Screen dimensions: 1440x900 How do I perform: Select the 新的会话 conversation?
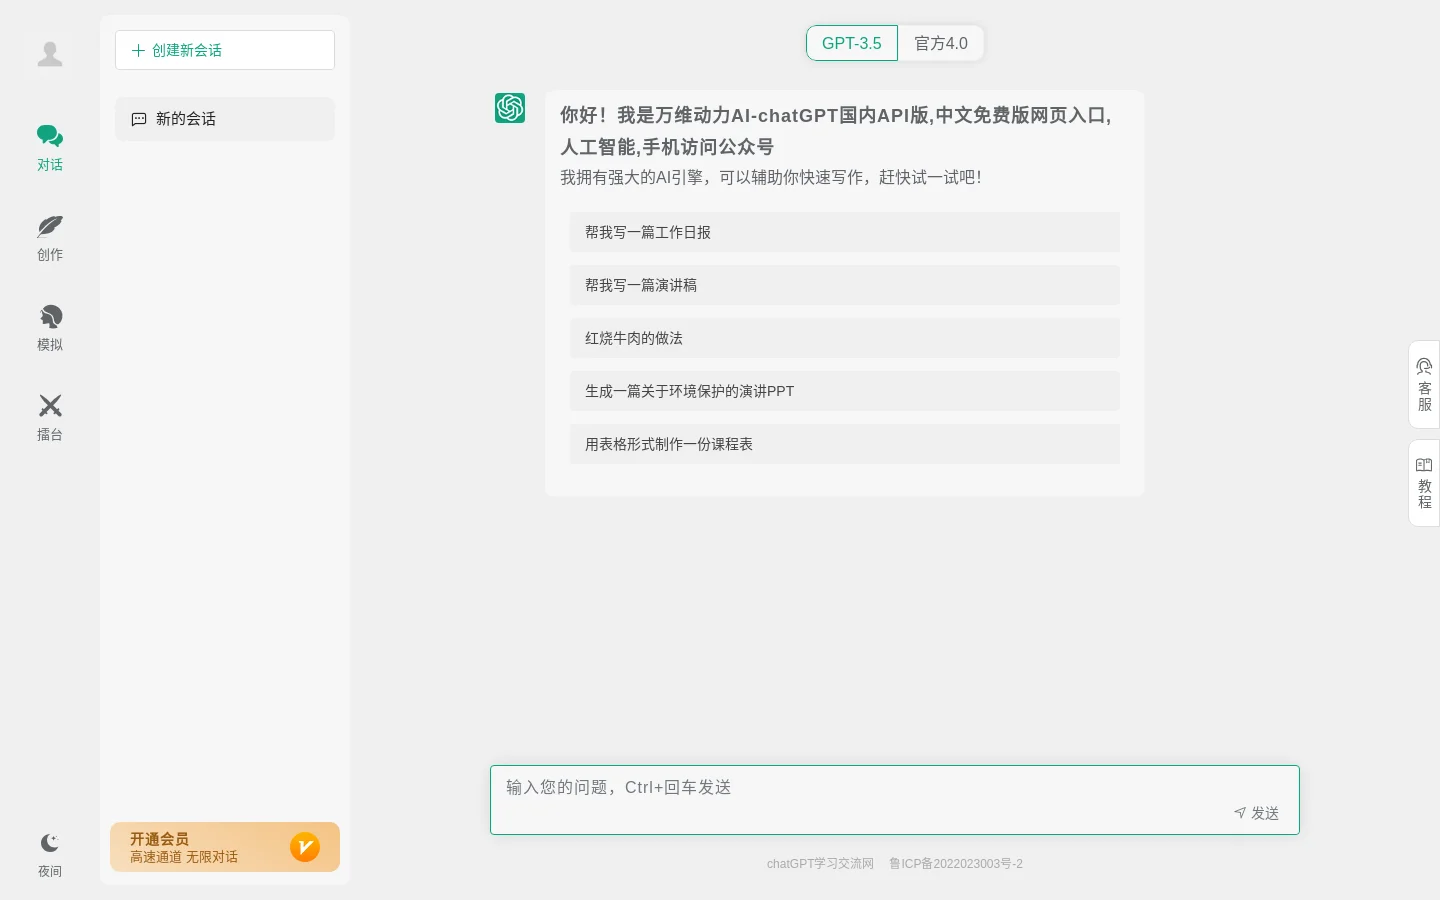pyautogui.click(x=225, y=119)
